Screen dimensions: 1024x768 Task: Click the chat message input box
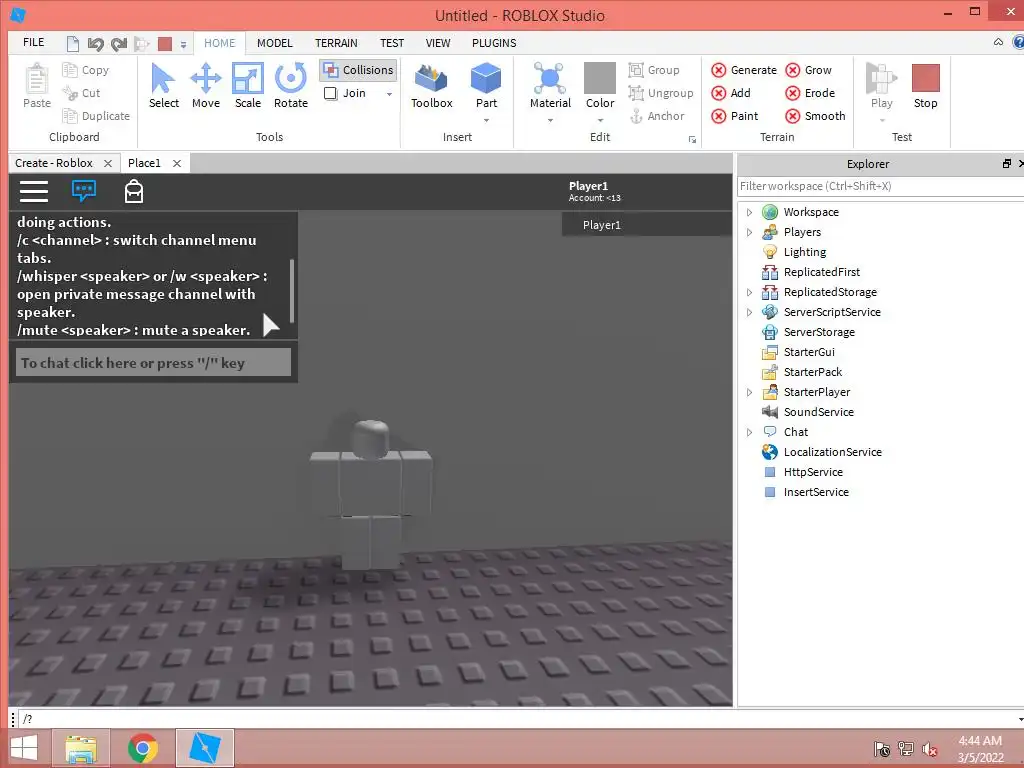(153, 362)
